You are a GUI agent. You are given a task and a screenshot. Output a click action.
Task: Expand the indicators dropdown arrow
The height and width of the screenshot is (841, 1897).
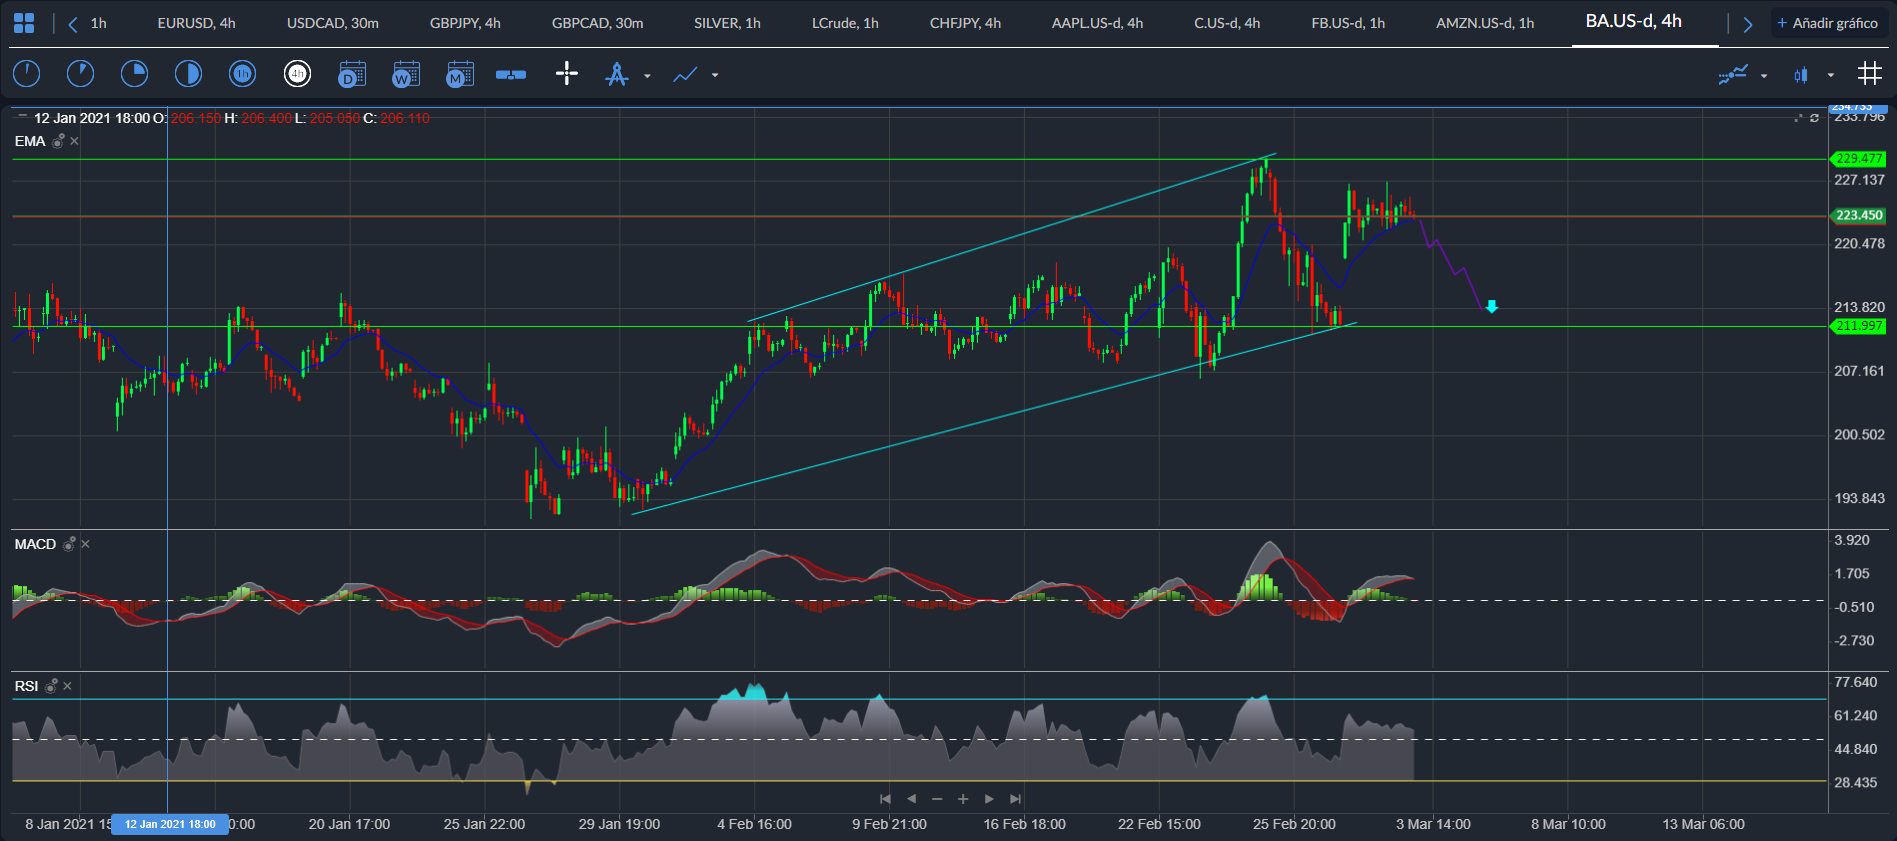[1764, 75]
